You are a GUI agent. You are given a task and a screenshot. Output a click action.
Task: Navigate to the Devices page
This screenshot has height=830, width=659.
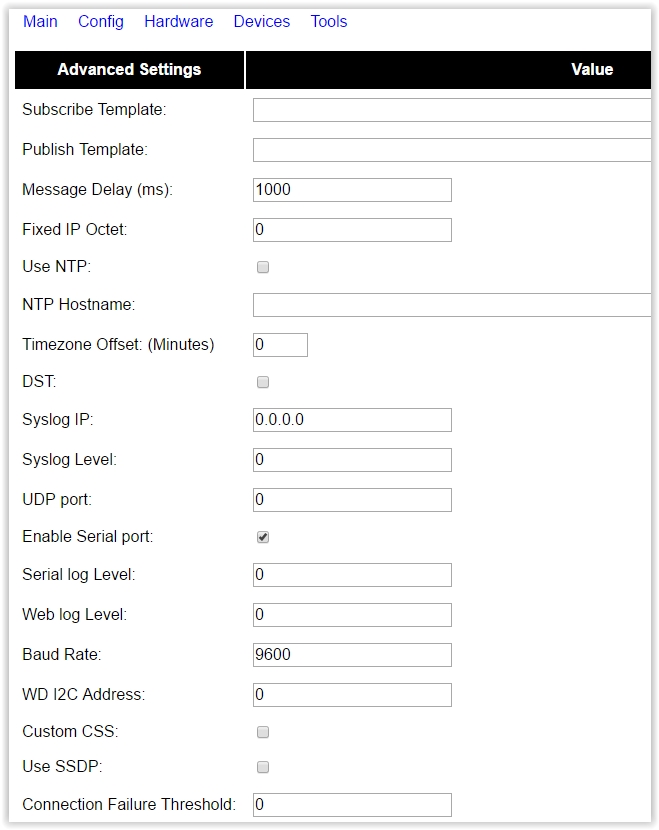pyautogui.click(x=261, y=22)
